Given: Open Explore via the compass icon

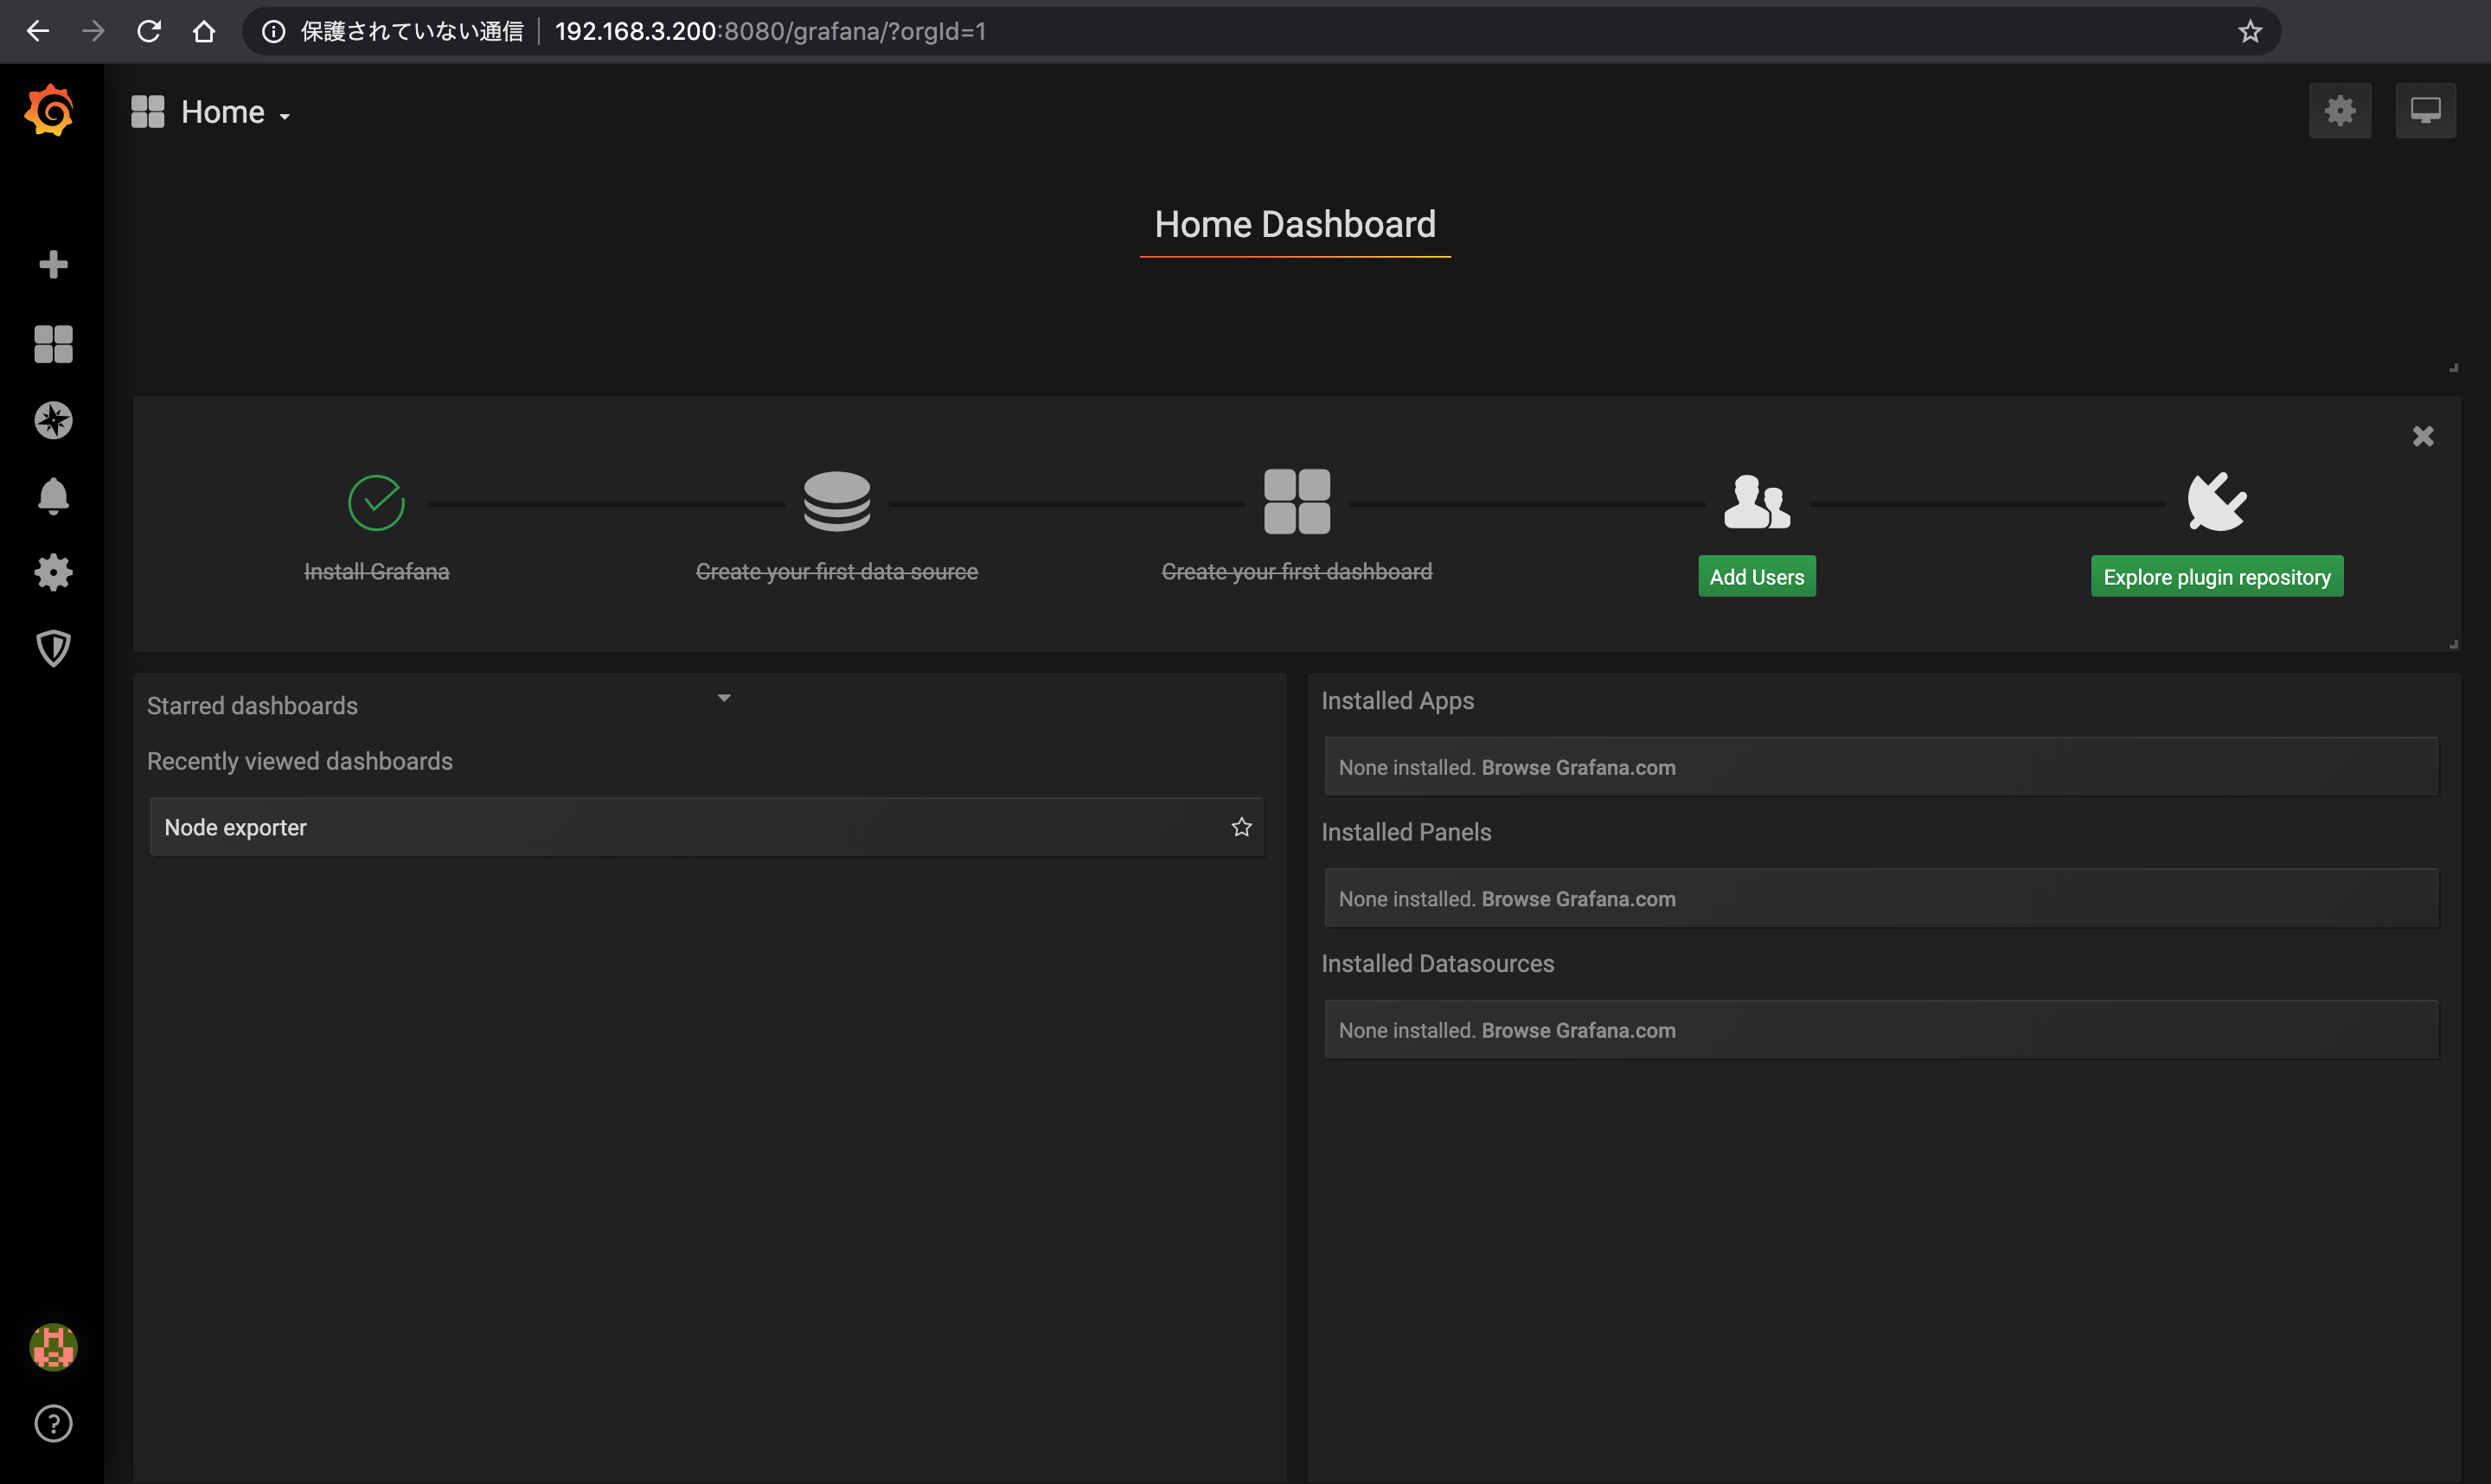Looking at the screenshot, I should (x=53, y=420).
